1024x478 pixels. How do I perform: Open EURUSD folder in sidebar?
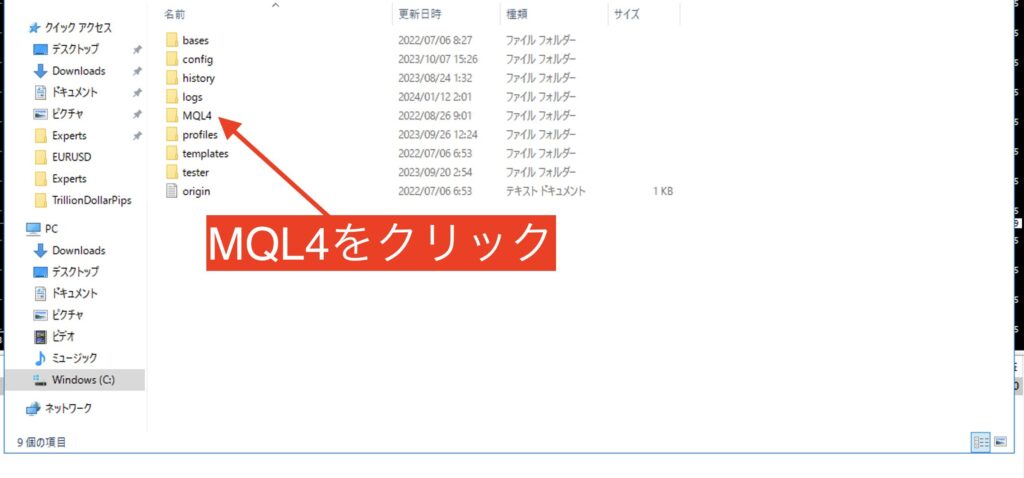click(x=72, y=157)
